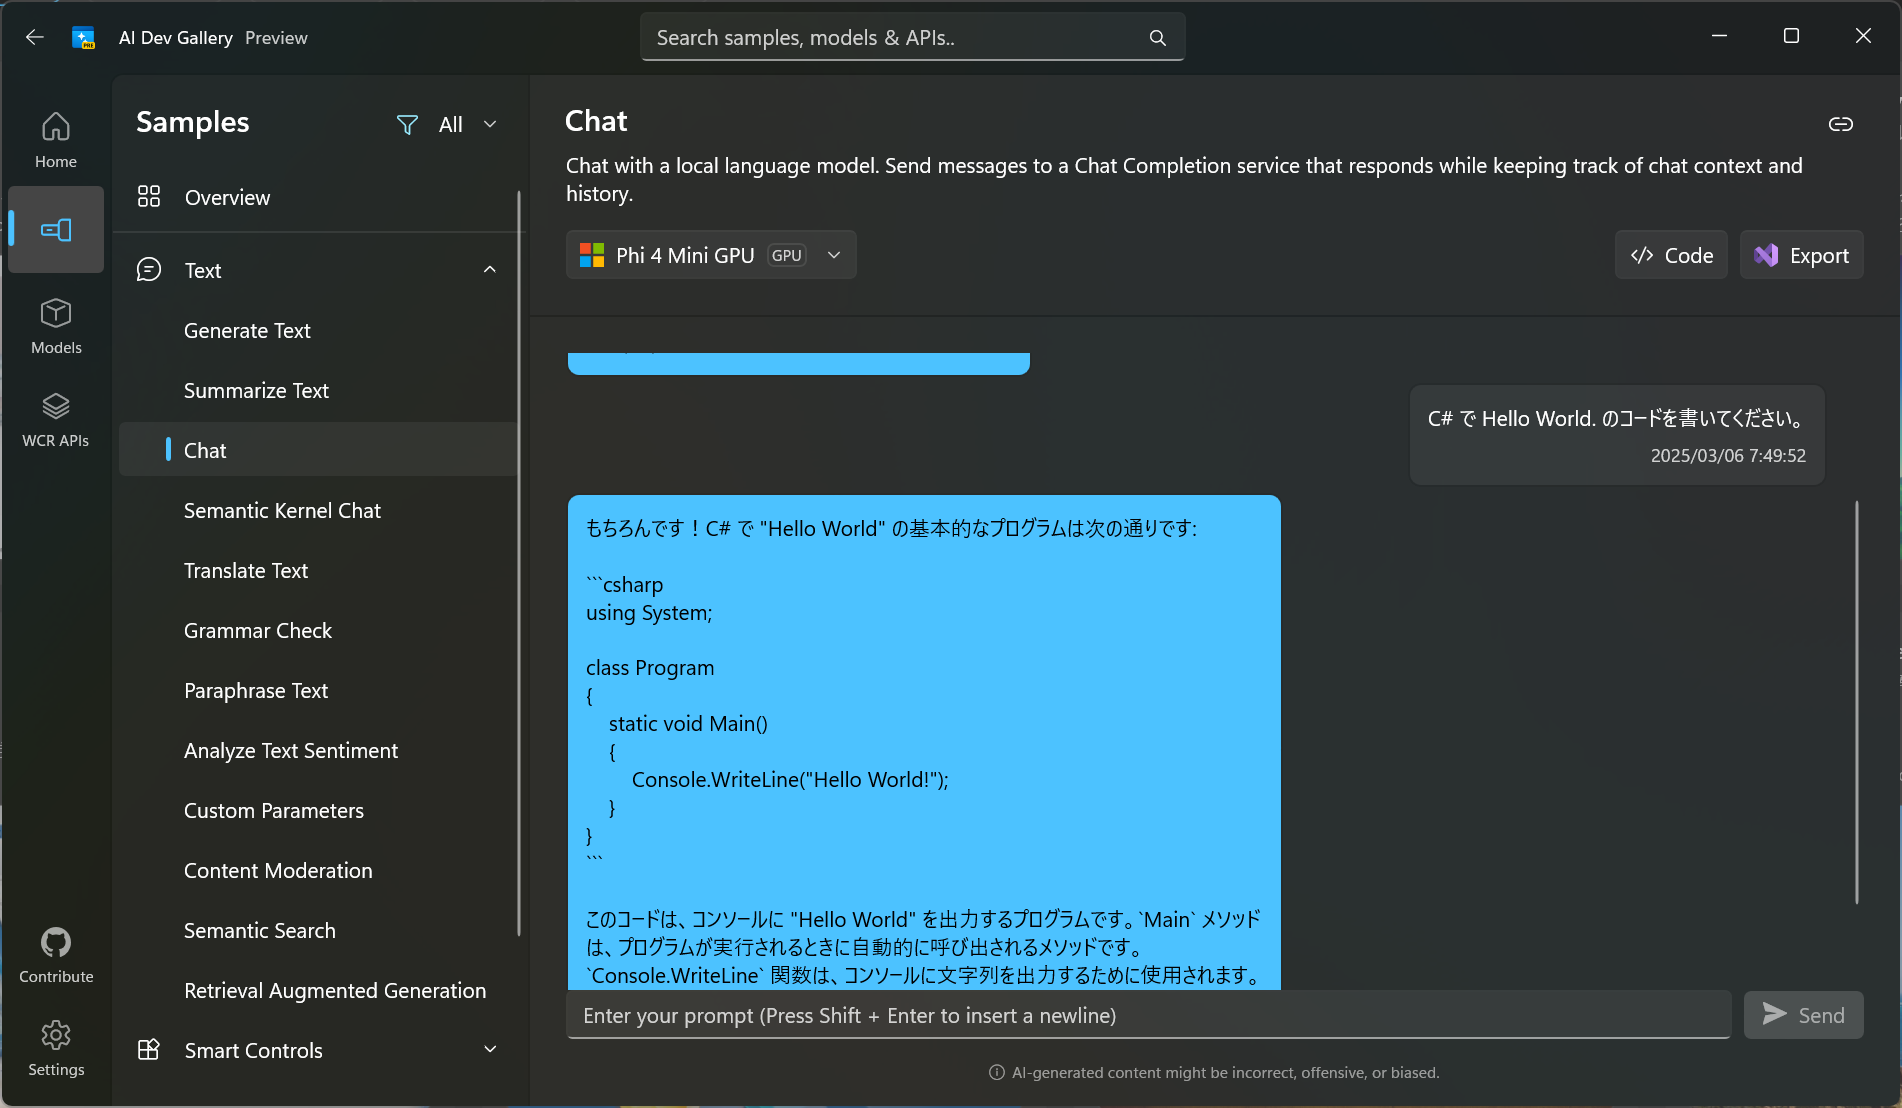1902x1108 pixels.
Task: Switch to the Overview page
Action: [227, 197]
